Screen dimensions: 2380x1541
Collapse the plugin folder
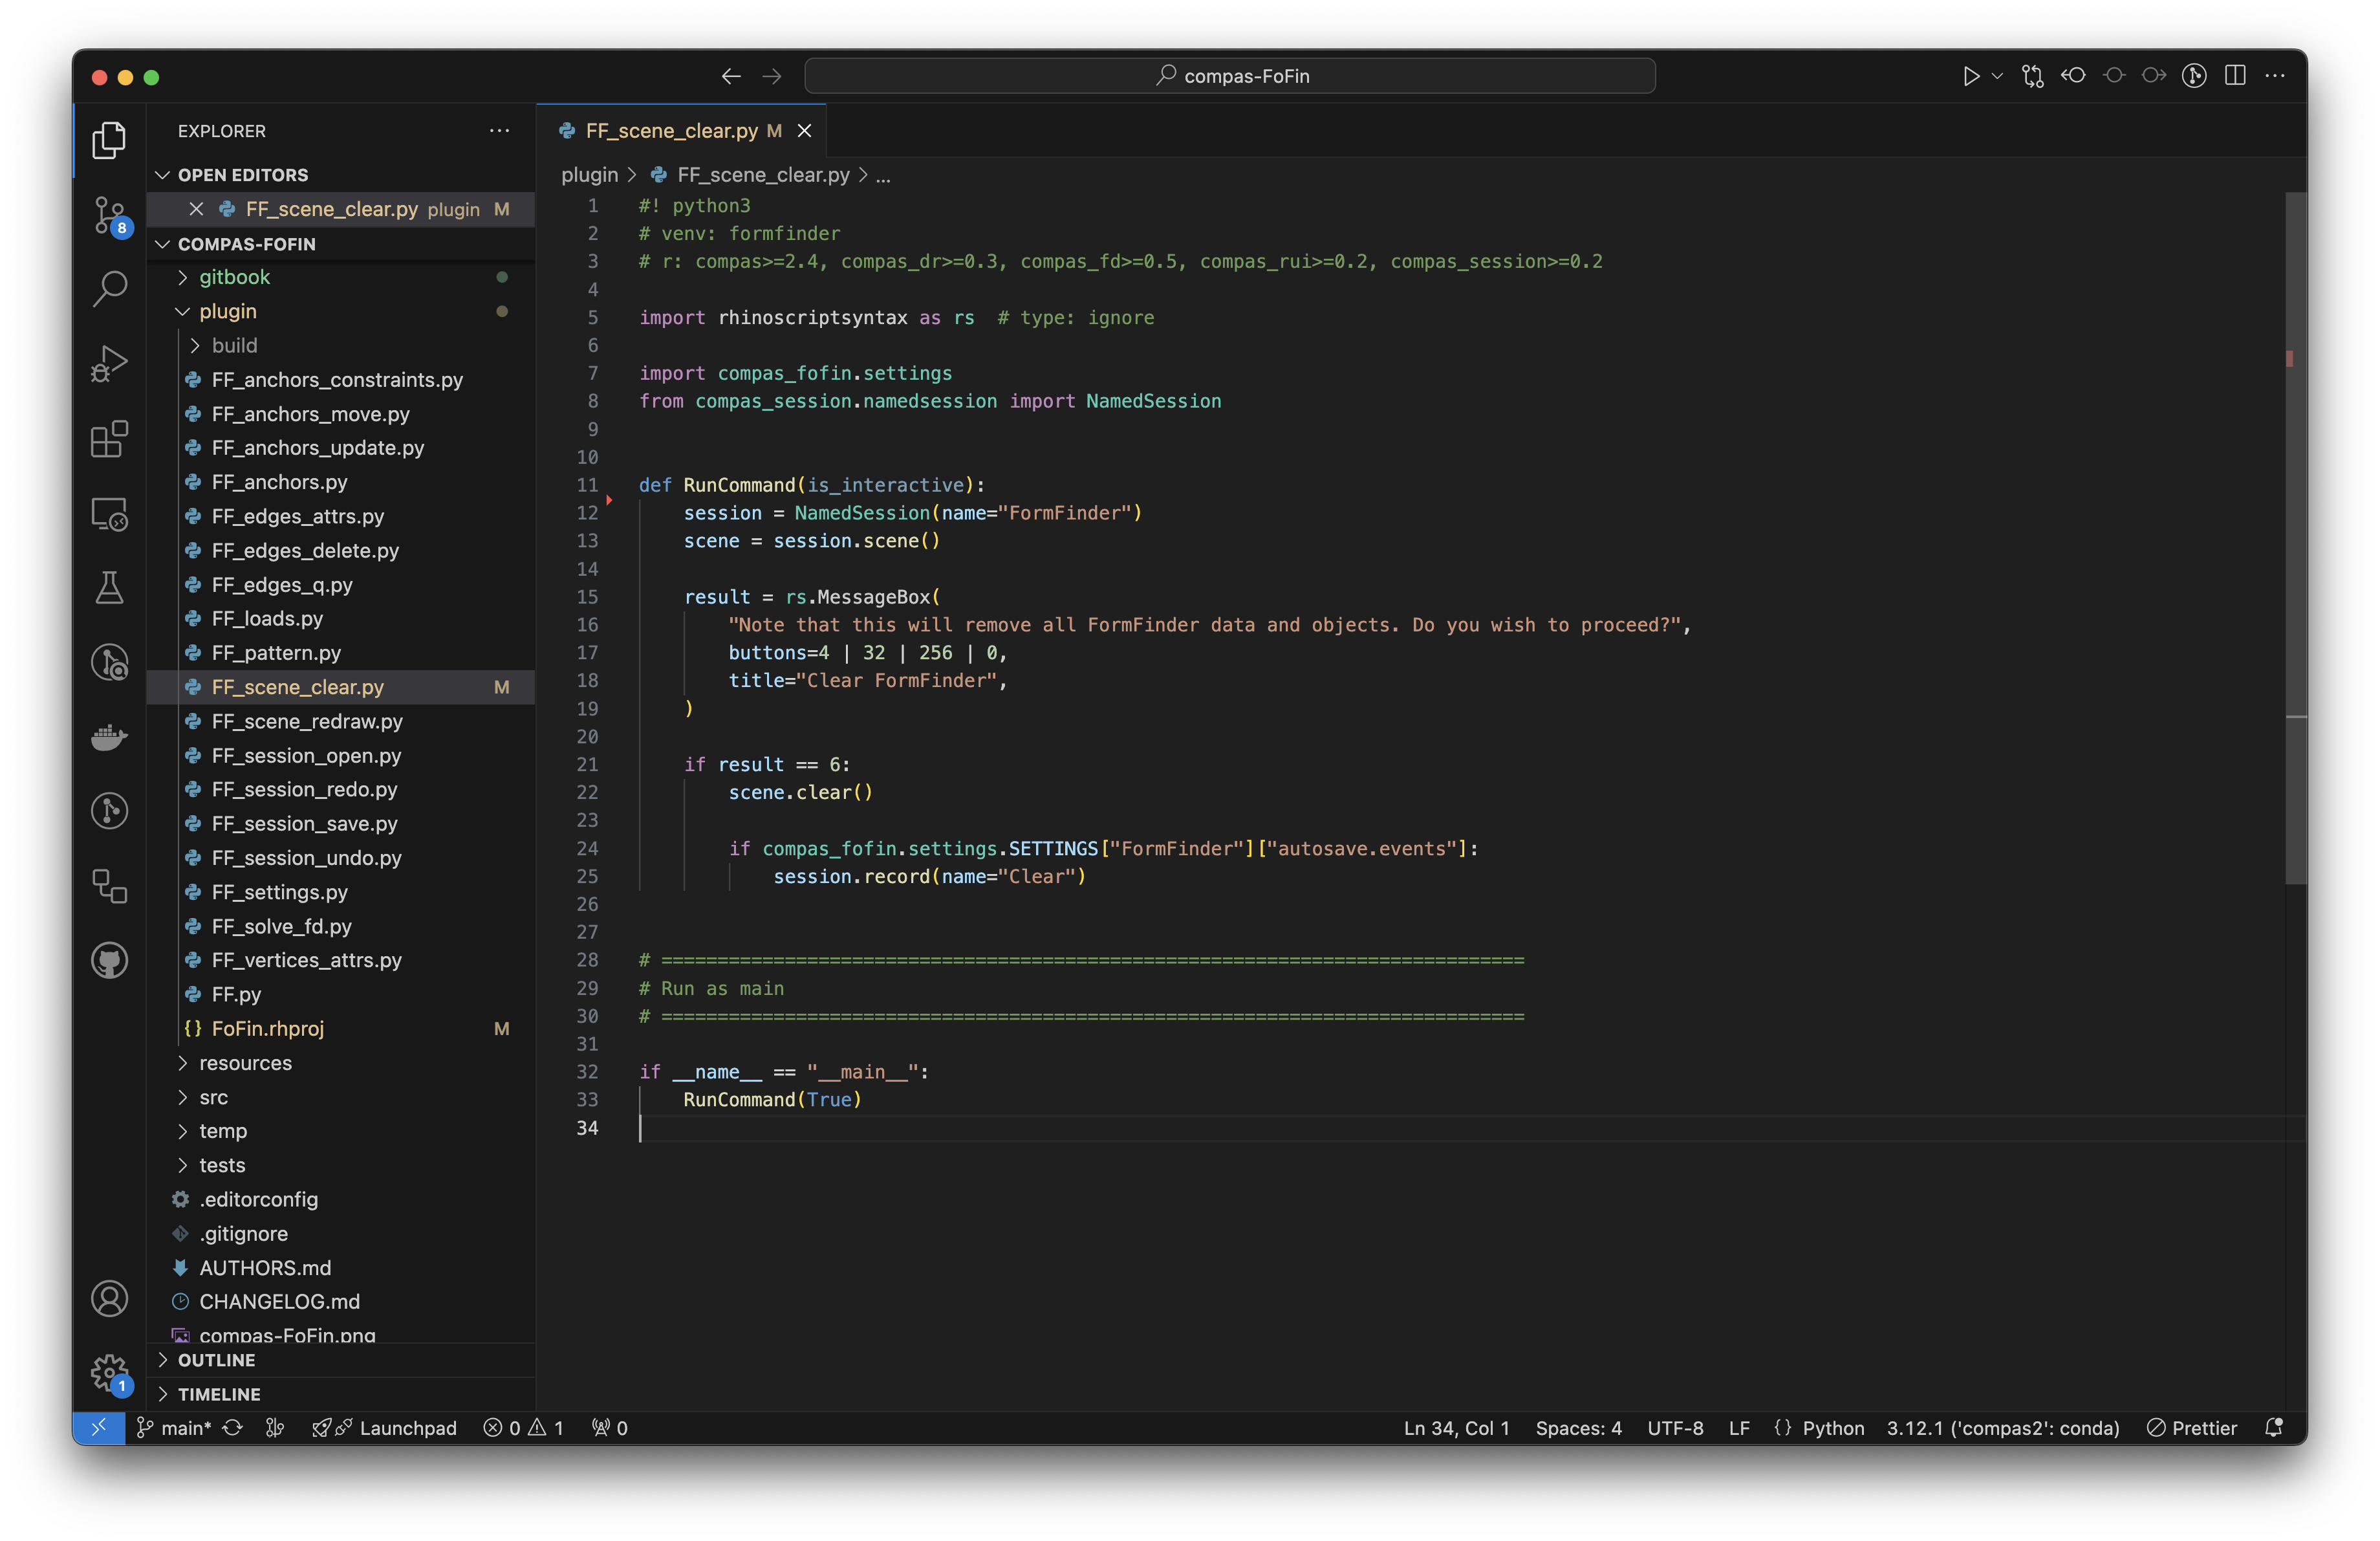[227, 311]
